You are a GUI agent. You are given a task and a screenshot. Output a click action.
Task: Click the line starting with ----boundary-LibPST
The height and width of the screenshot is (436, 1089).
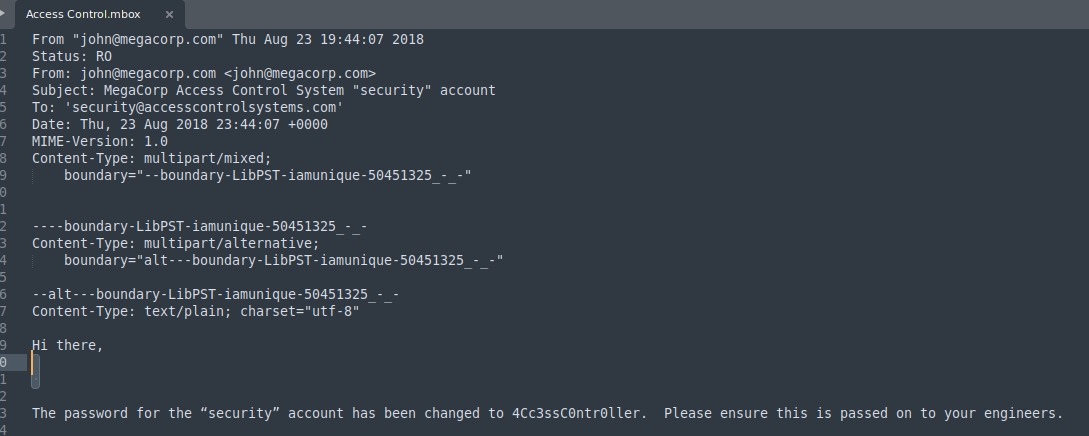click(x=199, y=226)
